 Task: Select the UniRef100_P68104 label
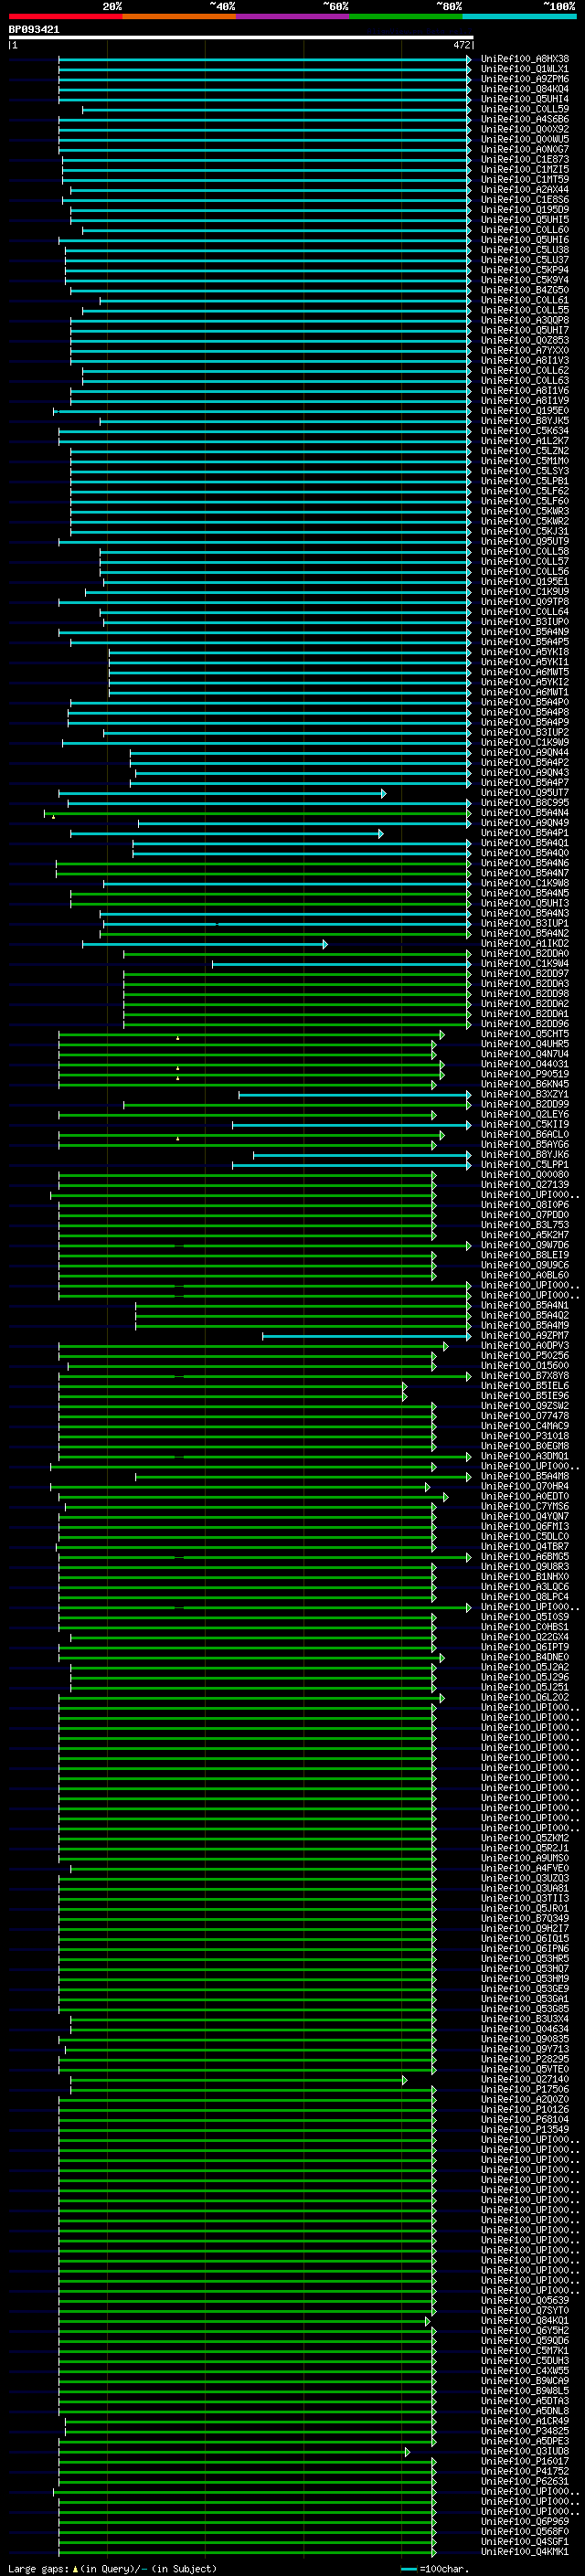525,2119
